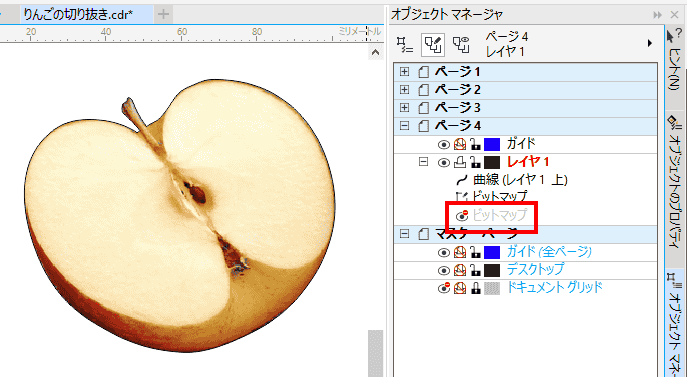Click black color swatch of レイヤ1
The height and width of the screenshot is (377, 687).
pyautogui.click(x=492, y=163)
